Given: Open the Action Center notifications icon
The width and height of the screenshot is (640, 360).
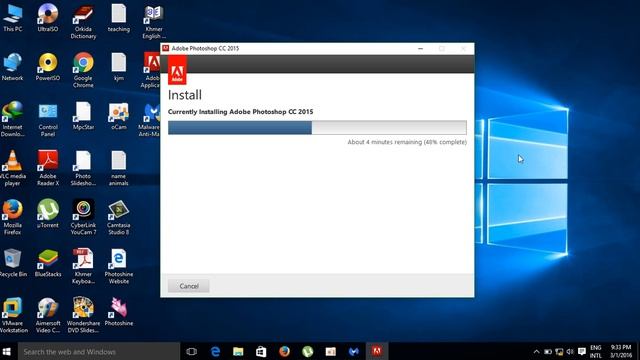Looking at the screenshot, I should click(x=582, y=351).
